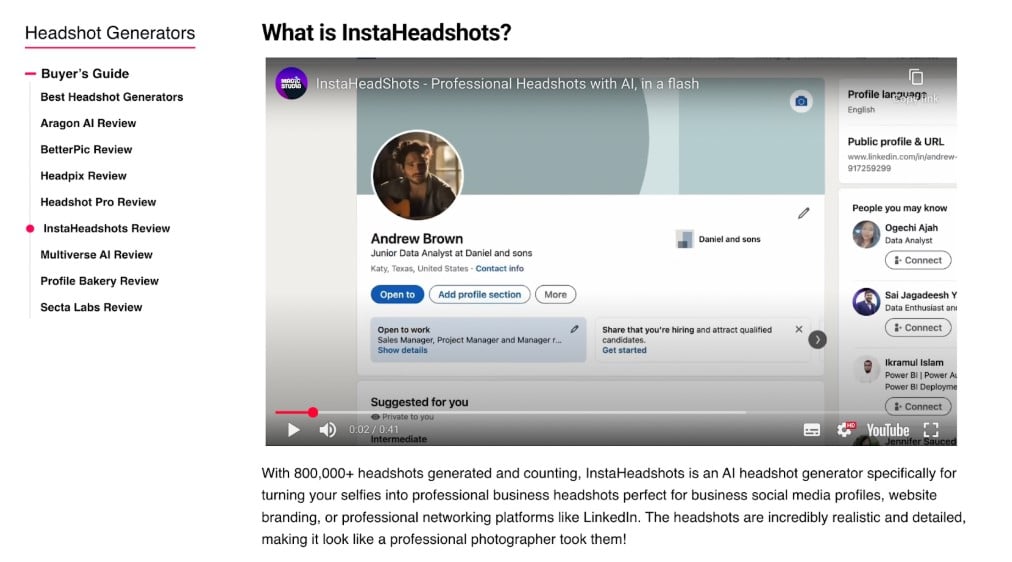Mute the video with the speaker icon
Screen dimensions: 1012x562
(328, 430)
